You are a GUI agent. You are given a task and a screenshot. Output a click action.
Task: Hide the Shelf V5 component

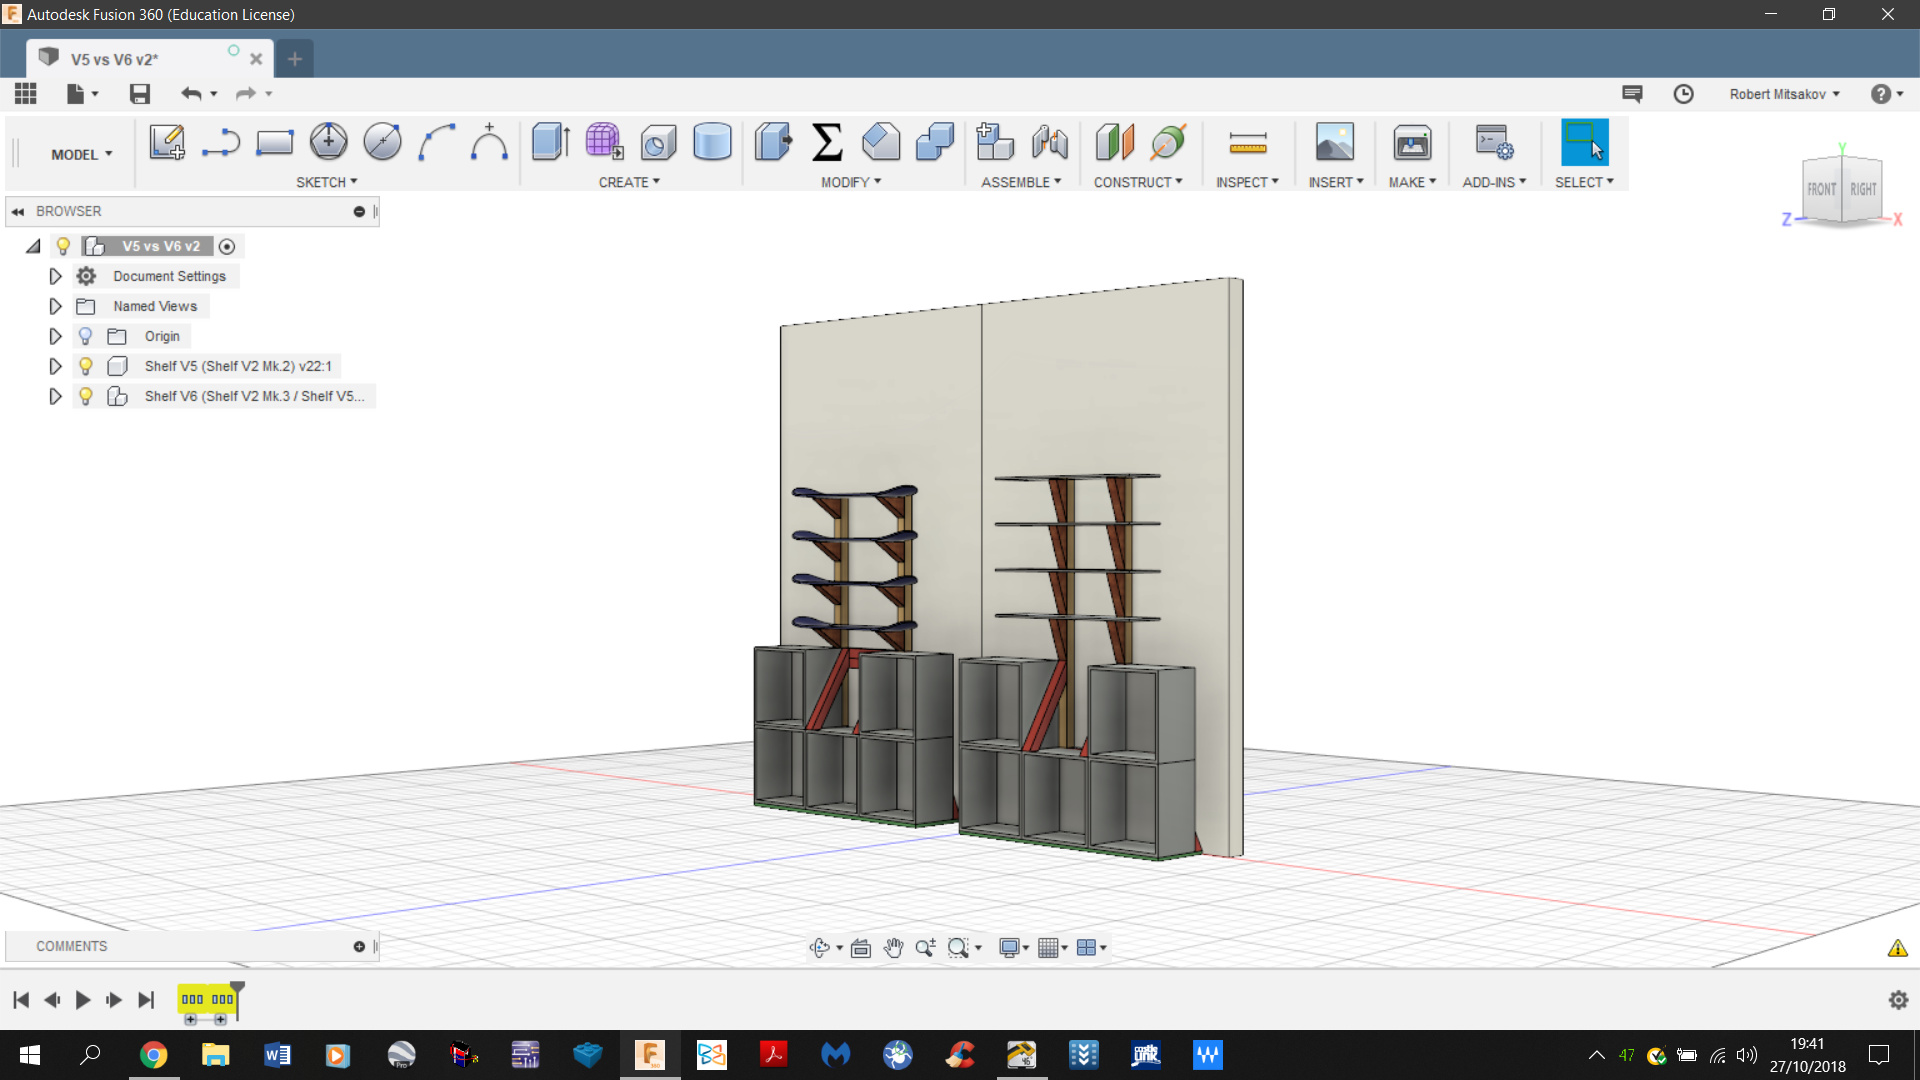pos(85,366)
